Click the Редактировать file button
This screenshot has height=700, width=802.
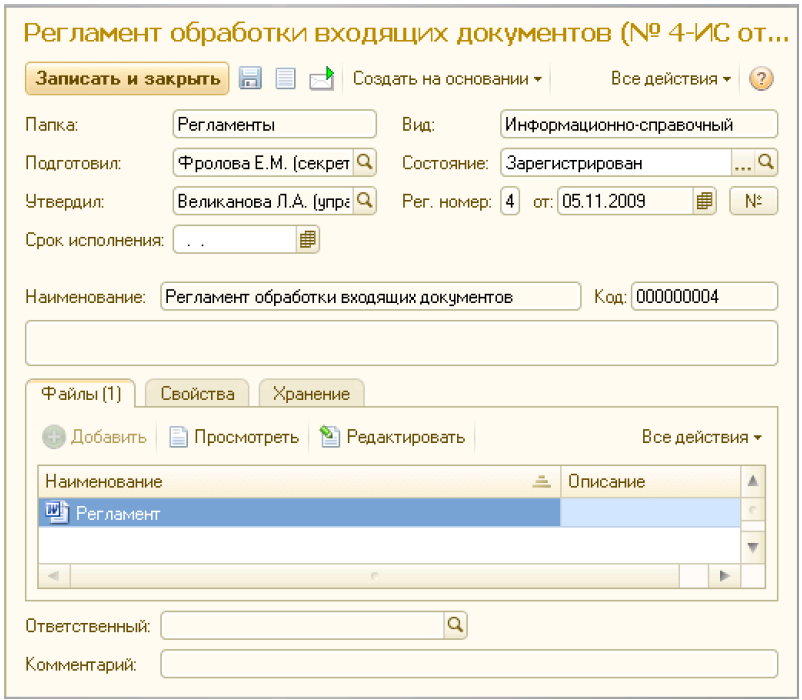(392, 437)
